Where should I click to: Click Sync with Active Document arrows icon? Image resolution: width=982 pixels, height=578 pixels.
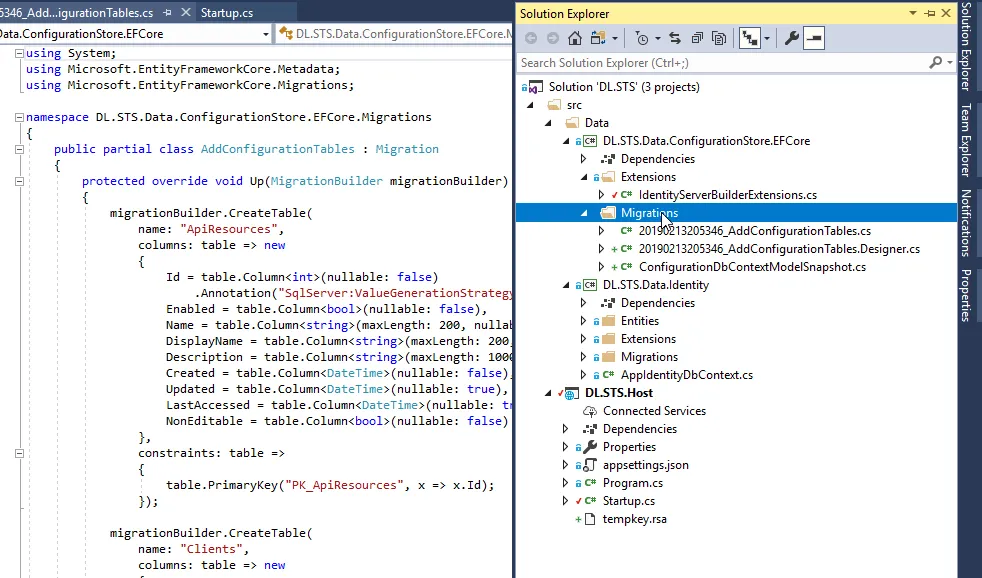[x=674, y=38]
